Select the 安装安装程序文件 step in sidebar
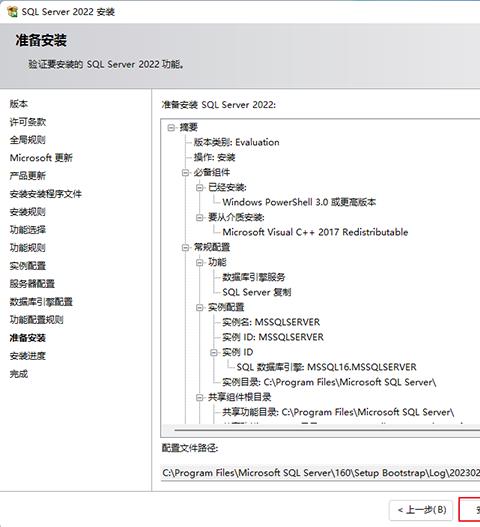Image resolution: width=480 pixels, height=527 pixels. [x=46, y=194]
